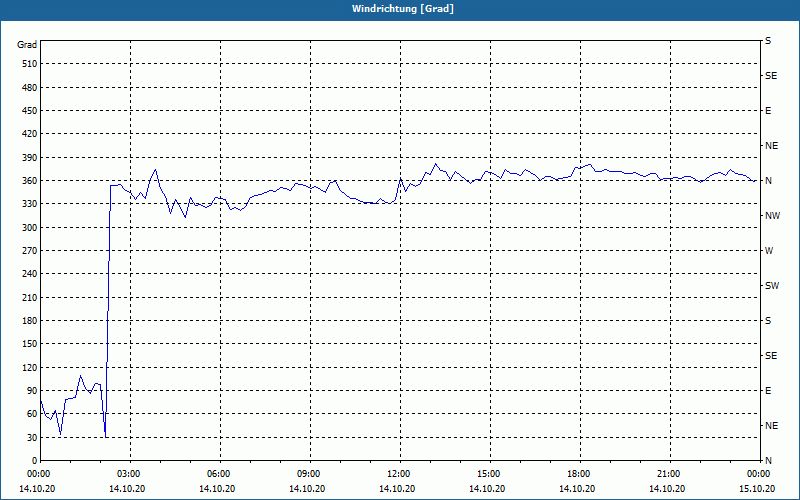The height and width of the screenshot is (500, 800).
Task: Click the 150 degree axis label
Action: tap(30, 344)
